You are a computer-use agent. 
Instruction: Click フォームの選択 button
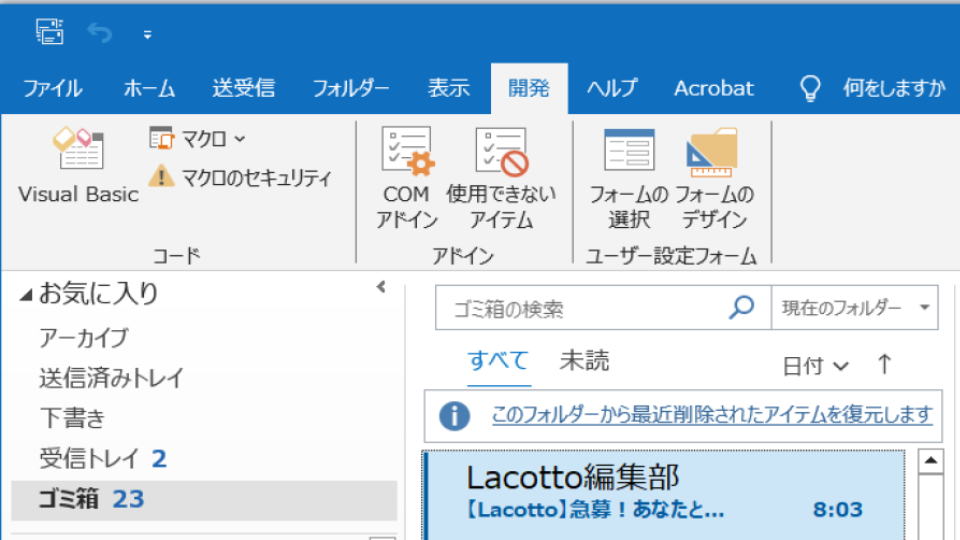tap(629, 179)
